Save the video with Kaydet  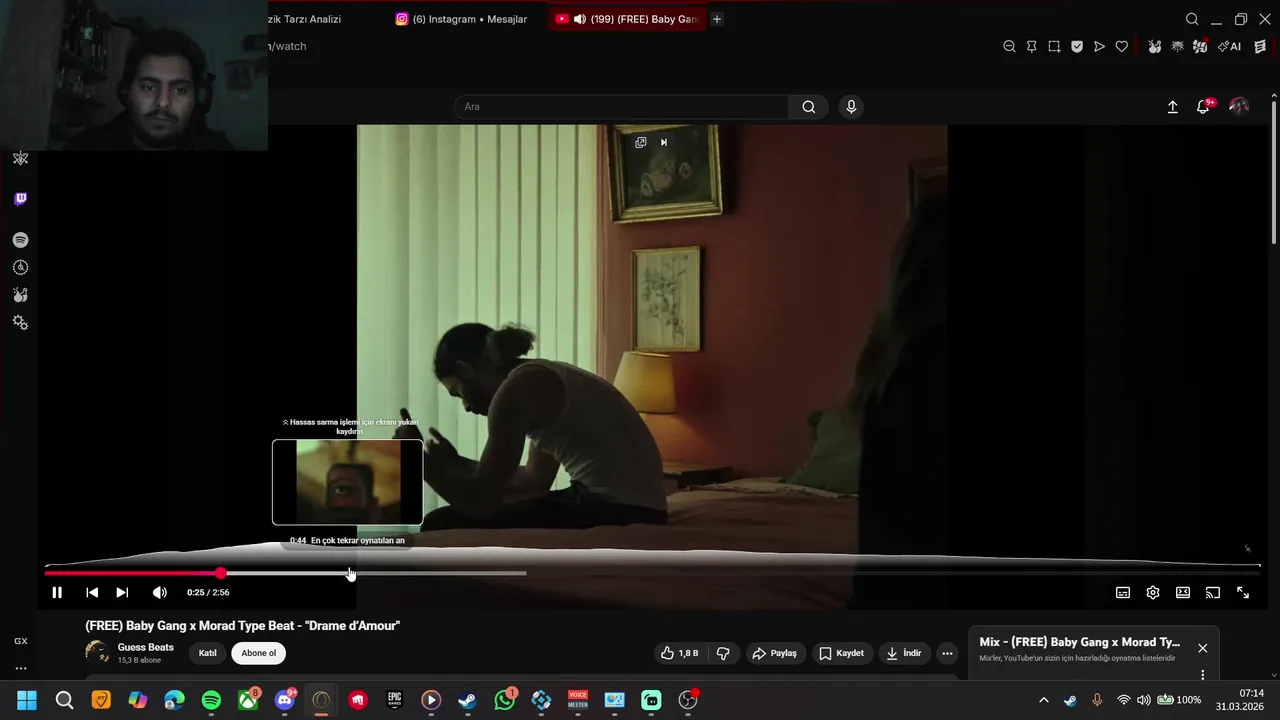[x=842, y=653]
